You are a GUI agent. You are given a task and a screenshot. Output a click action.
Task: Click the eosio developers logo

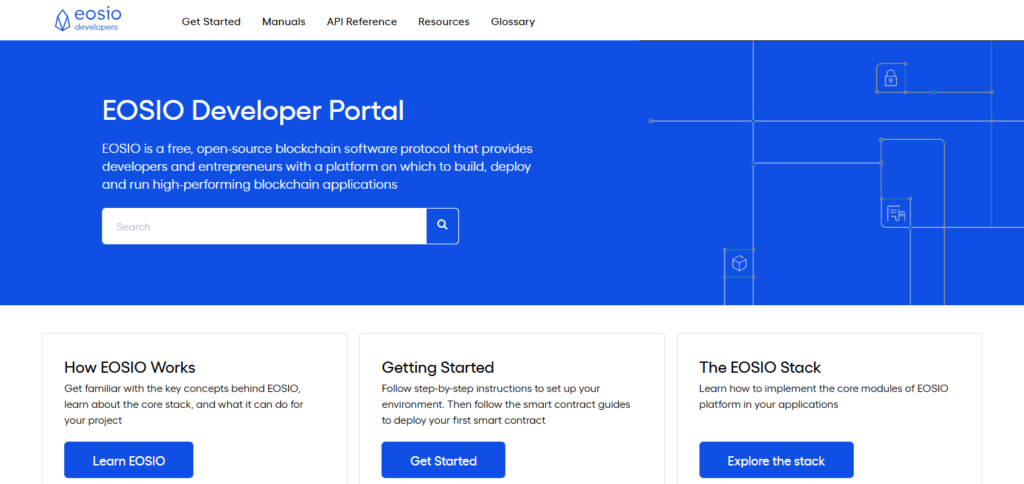pyautogui.click(x=88, y=20)
